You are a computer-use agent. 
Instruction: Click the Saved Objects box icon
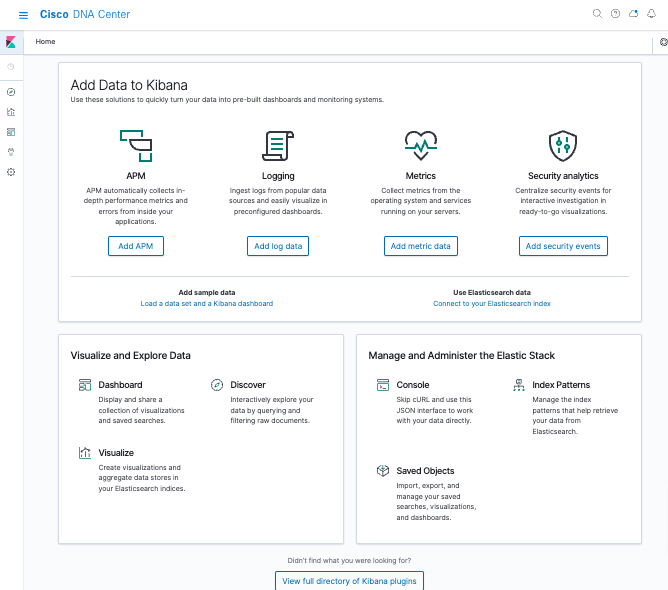383,471
